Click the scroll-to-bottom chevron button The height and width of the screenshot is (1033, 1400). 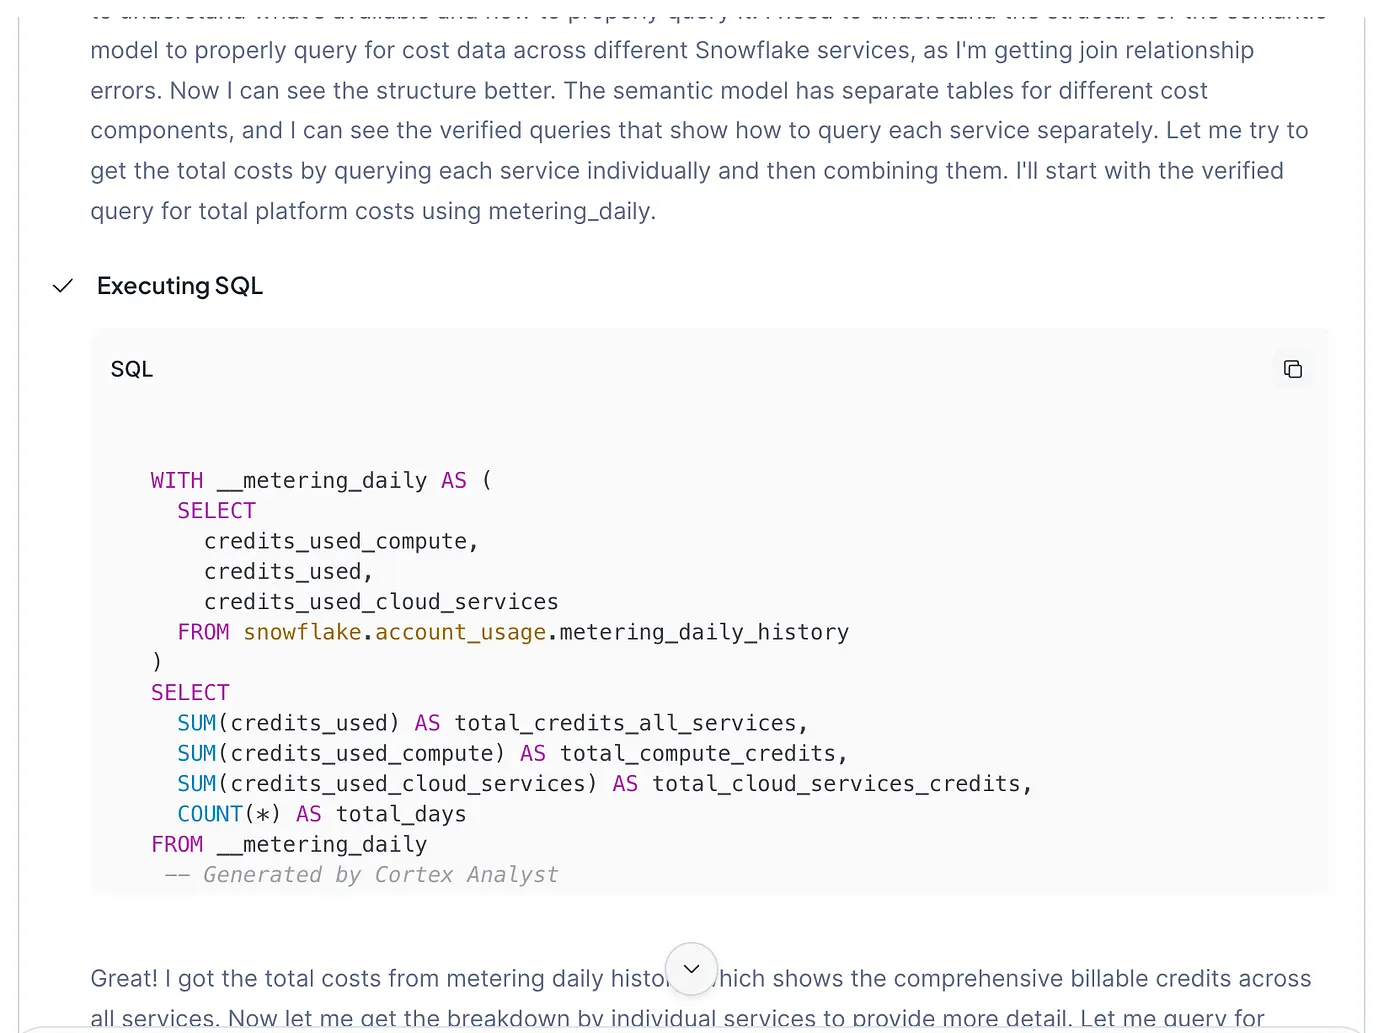(x=691, y=968)
